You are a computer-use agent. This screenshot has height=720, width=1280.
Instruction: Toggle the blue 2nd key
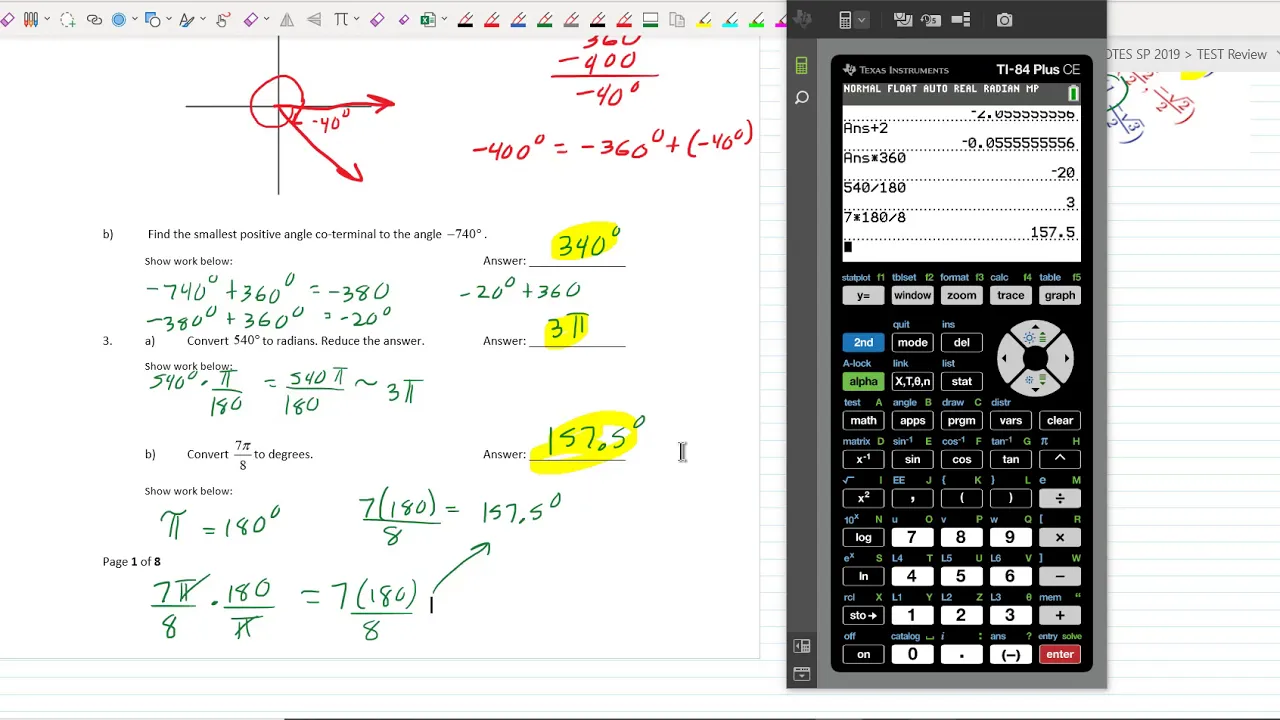863,342
